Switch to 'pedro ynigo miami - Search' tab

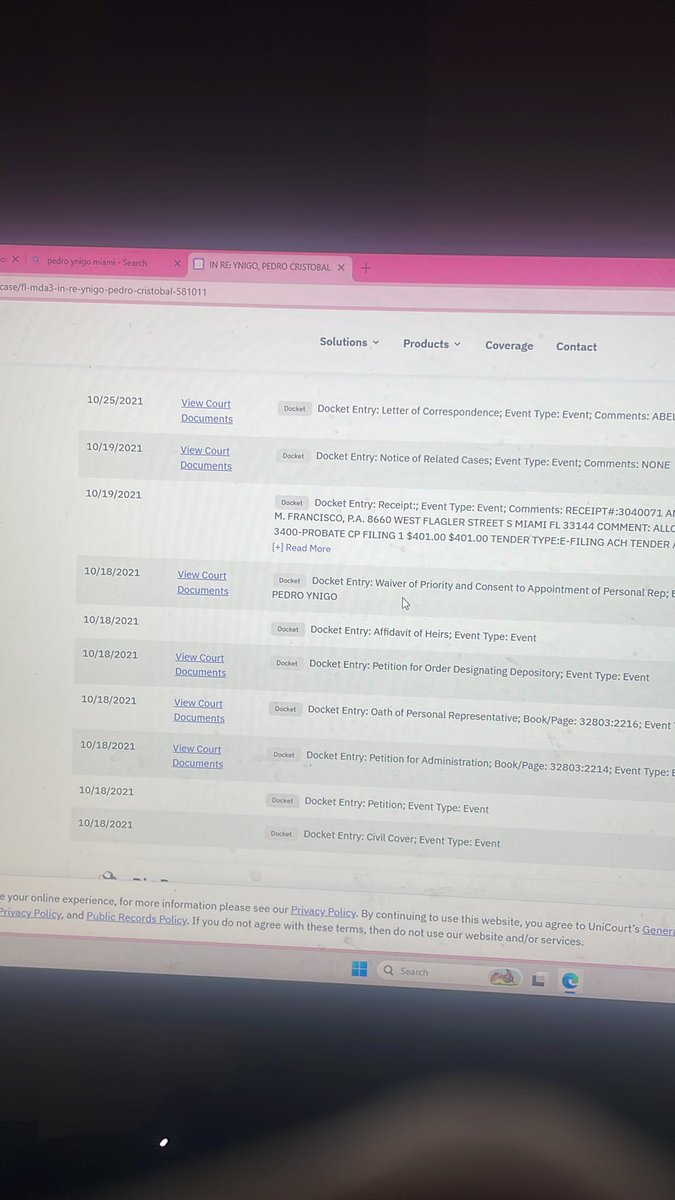[x=97, y=262]
